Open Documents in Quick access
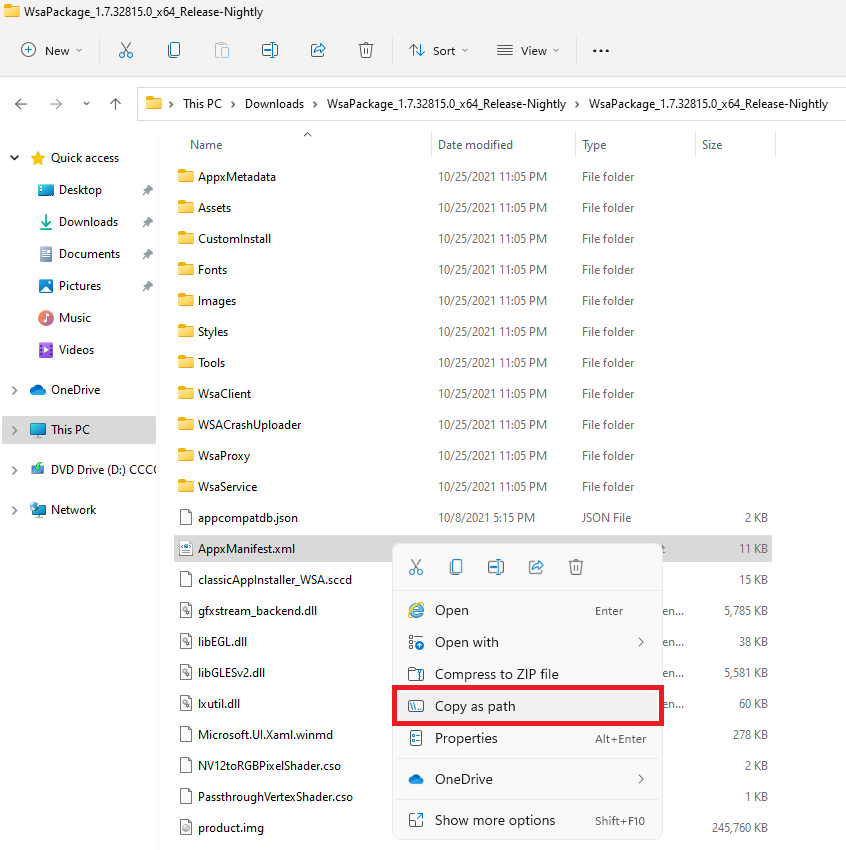 point(89,254)
